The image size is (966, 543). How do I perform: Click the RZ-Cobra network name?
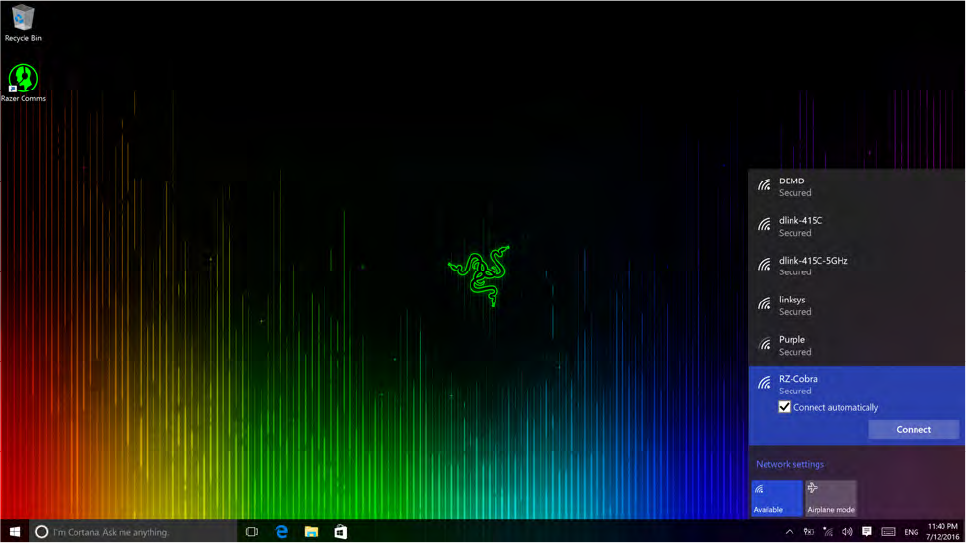[x=798, y=378]
